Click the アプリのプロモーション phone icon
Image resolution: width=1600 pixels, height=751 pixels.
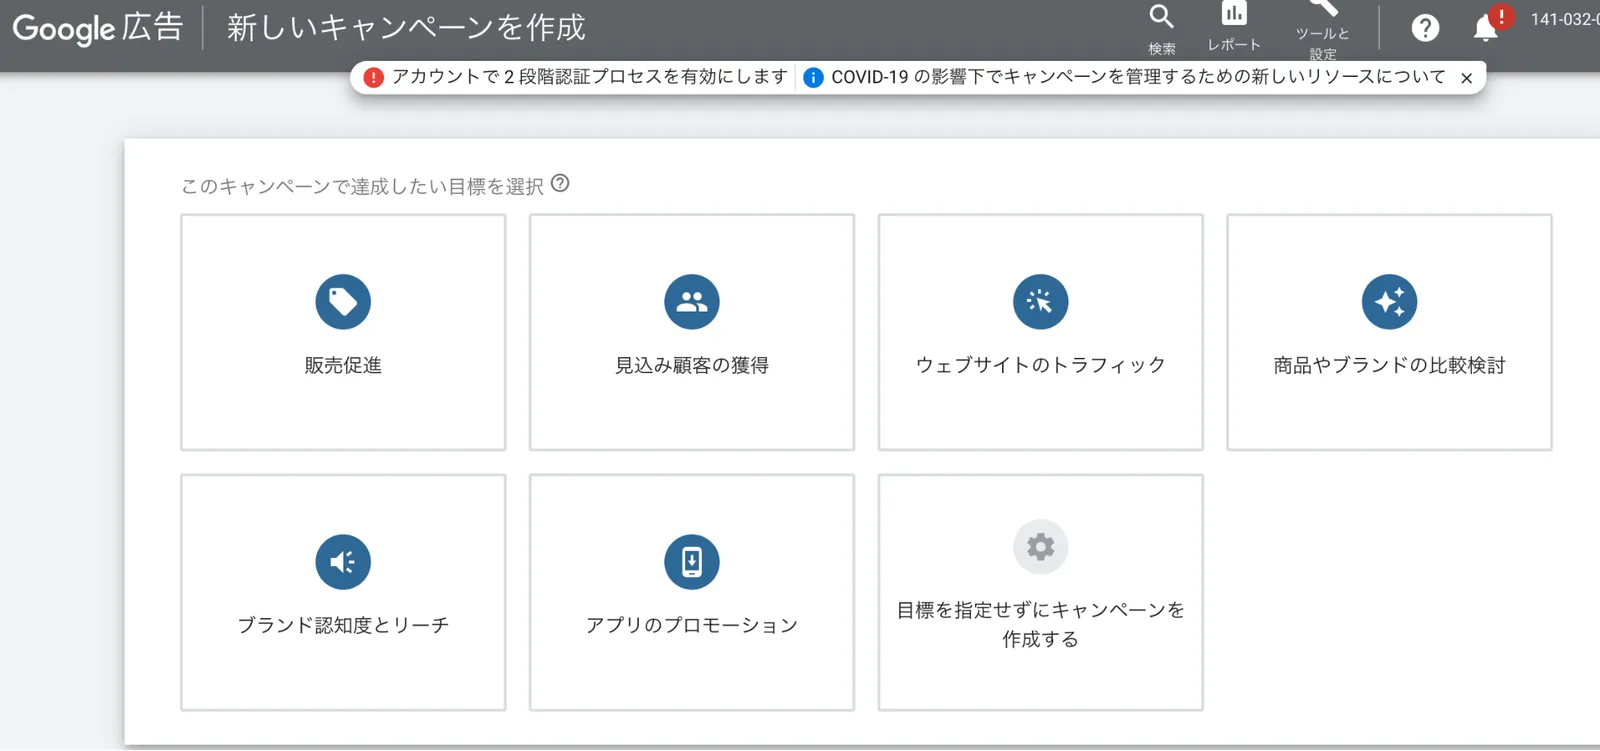(x=692, y=562)
